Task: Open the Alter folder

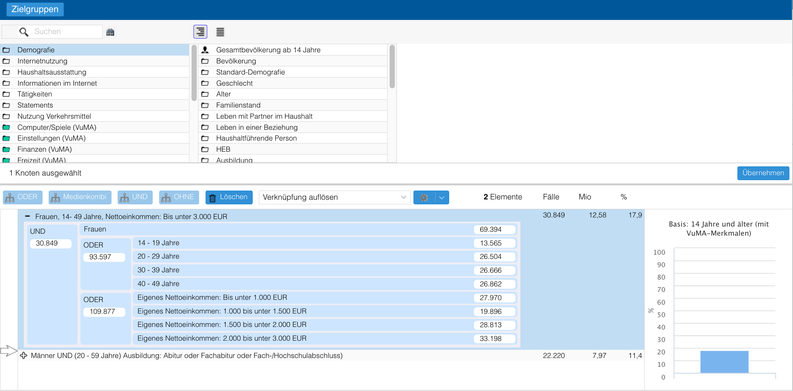Action: (x=293, y=94)
